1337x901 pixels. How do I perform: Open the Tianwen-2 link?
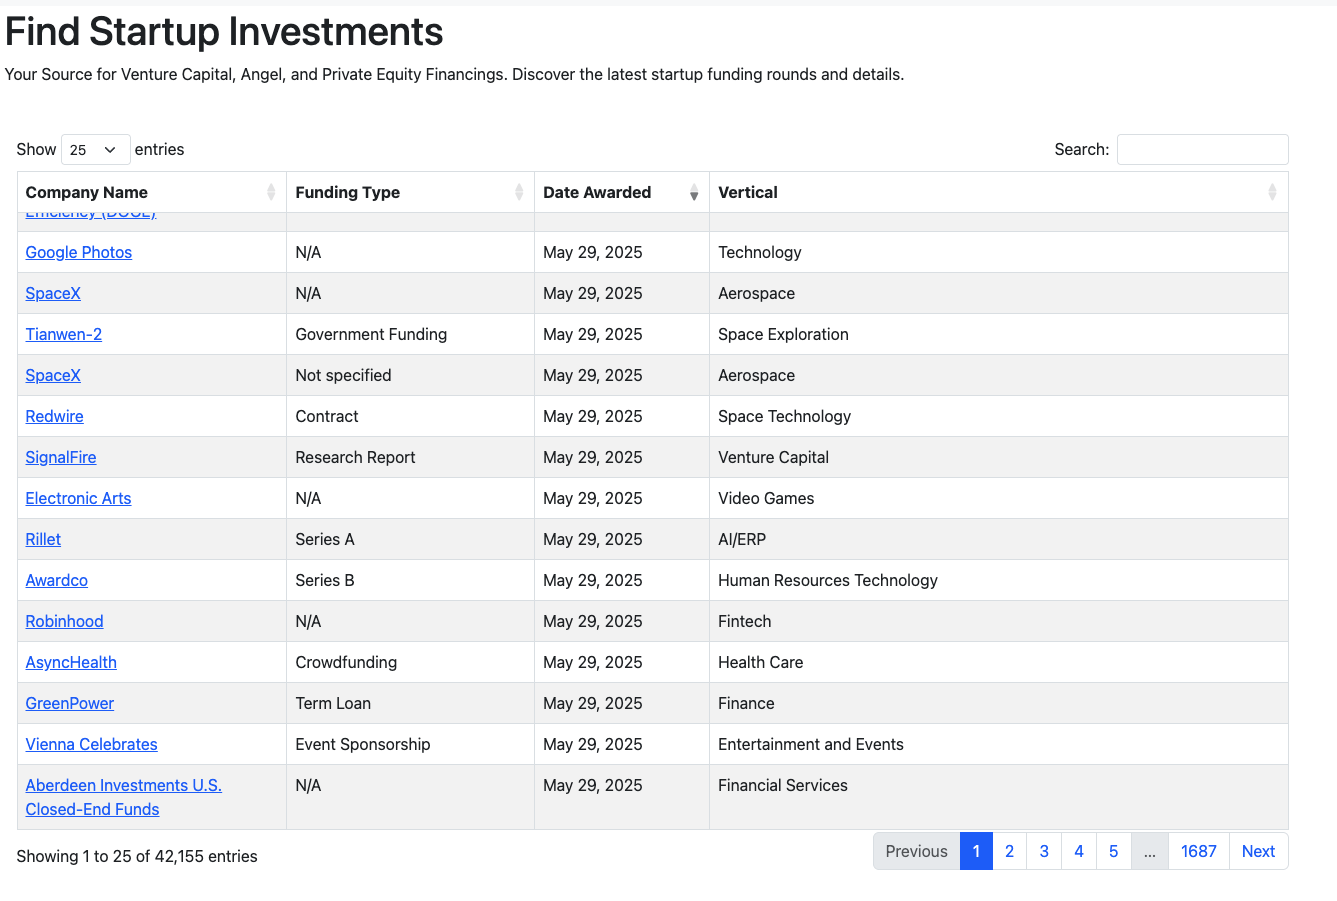pyautogui.click(x=64, y=334)
